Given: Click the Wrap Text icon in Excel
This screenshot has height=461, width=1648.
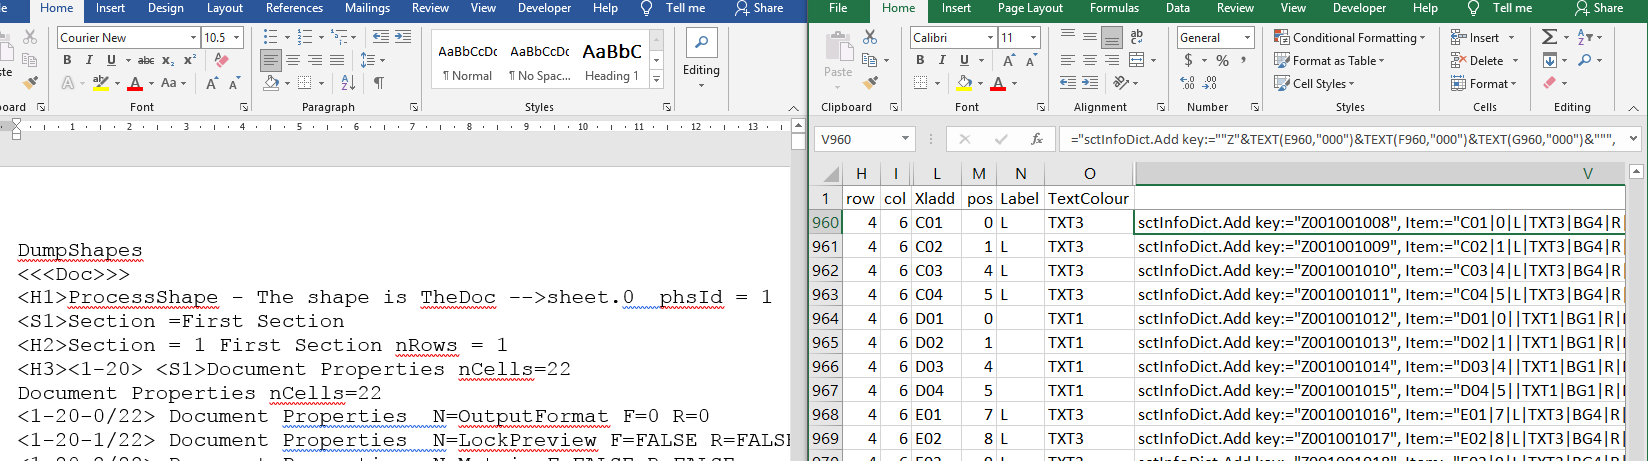Looking at the screenshot, I should [x=1136, y=37].
